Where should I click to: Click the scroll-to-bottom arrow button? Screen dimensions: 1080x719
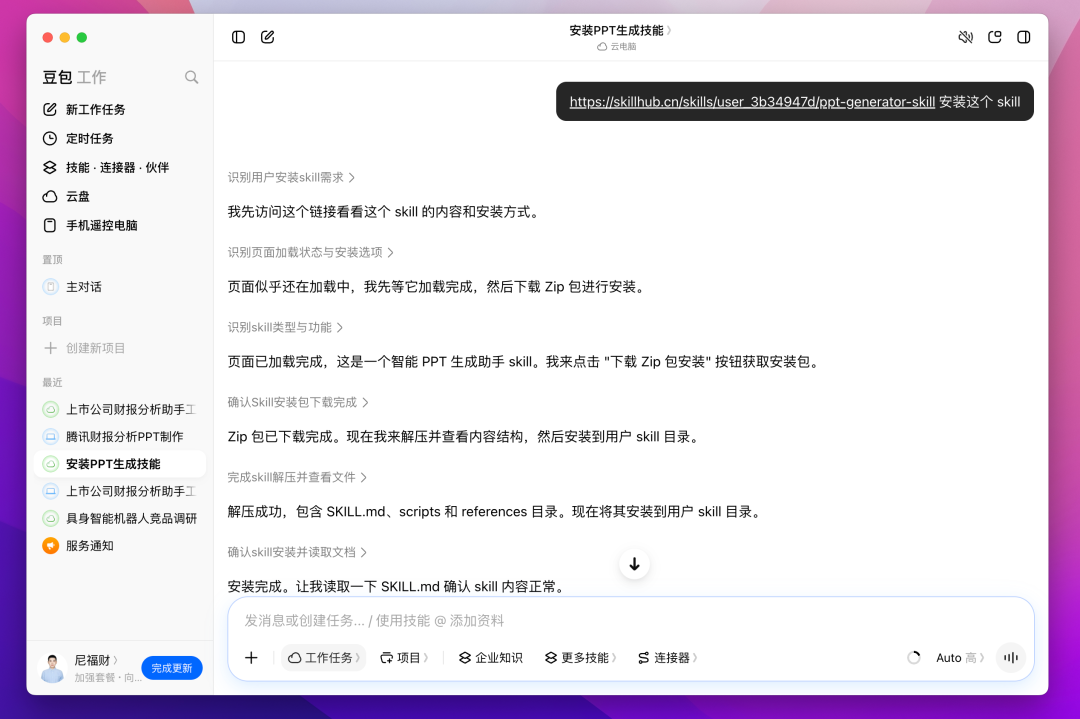pos(634,564)
